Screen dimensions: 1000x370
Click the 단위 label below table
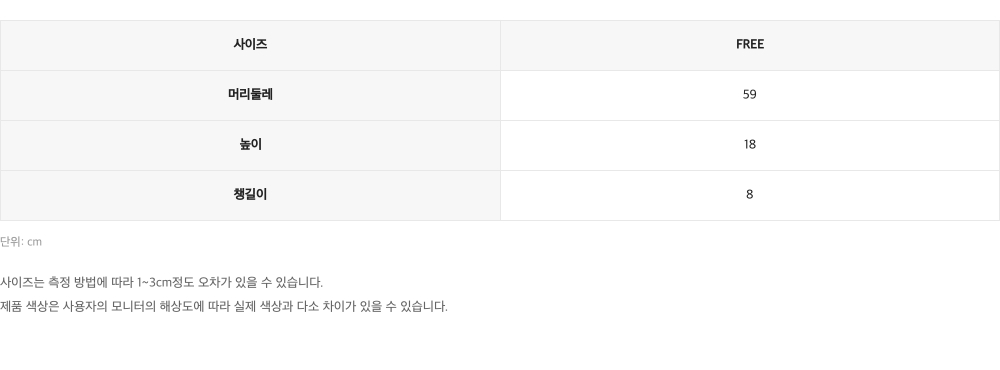tap(11, 242)
